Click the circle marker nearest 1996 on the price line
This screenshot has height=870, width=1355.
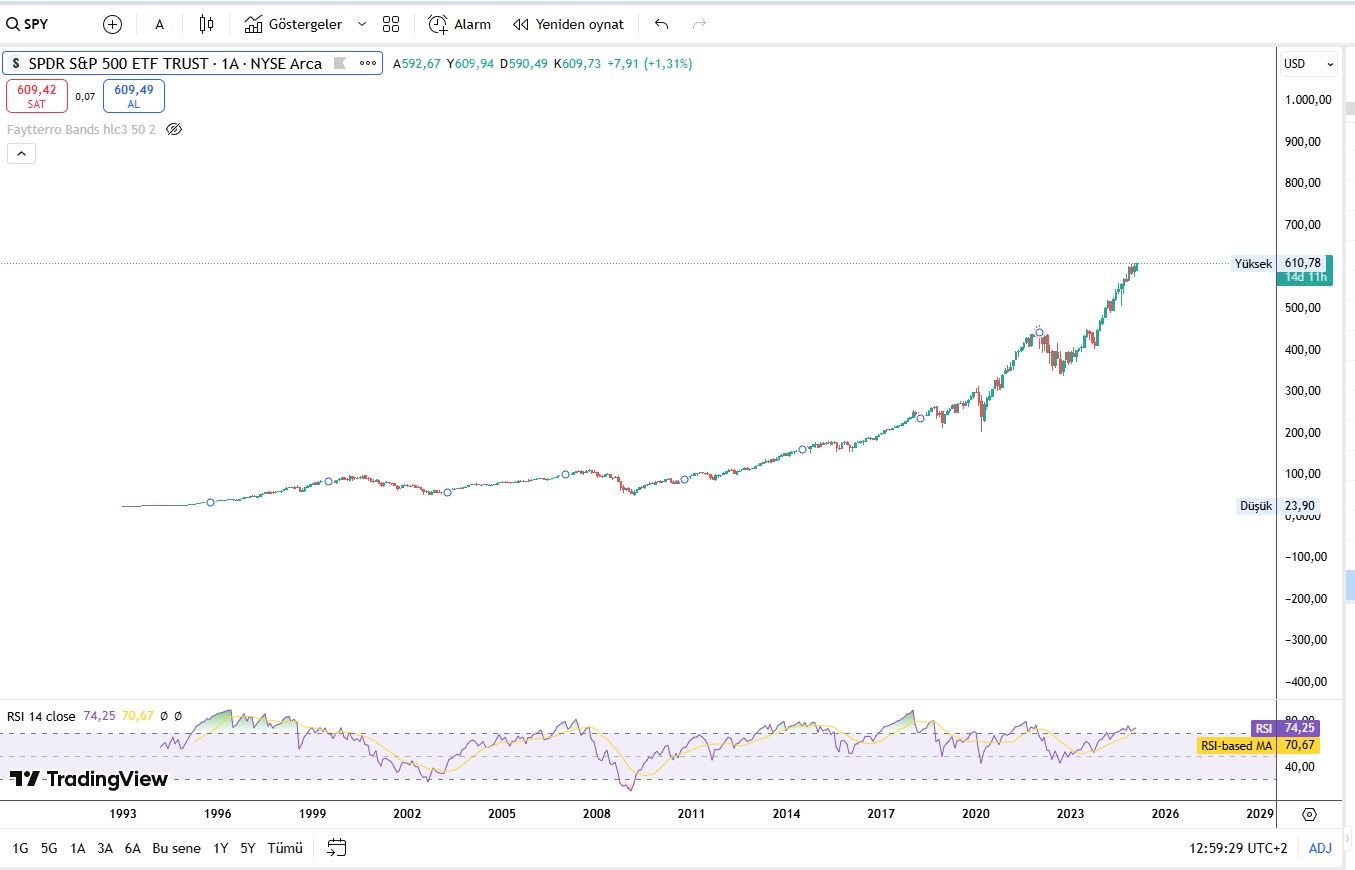[210, 502]
